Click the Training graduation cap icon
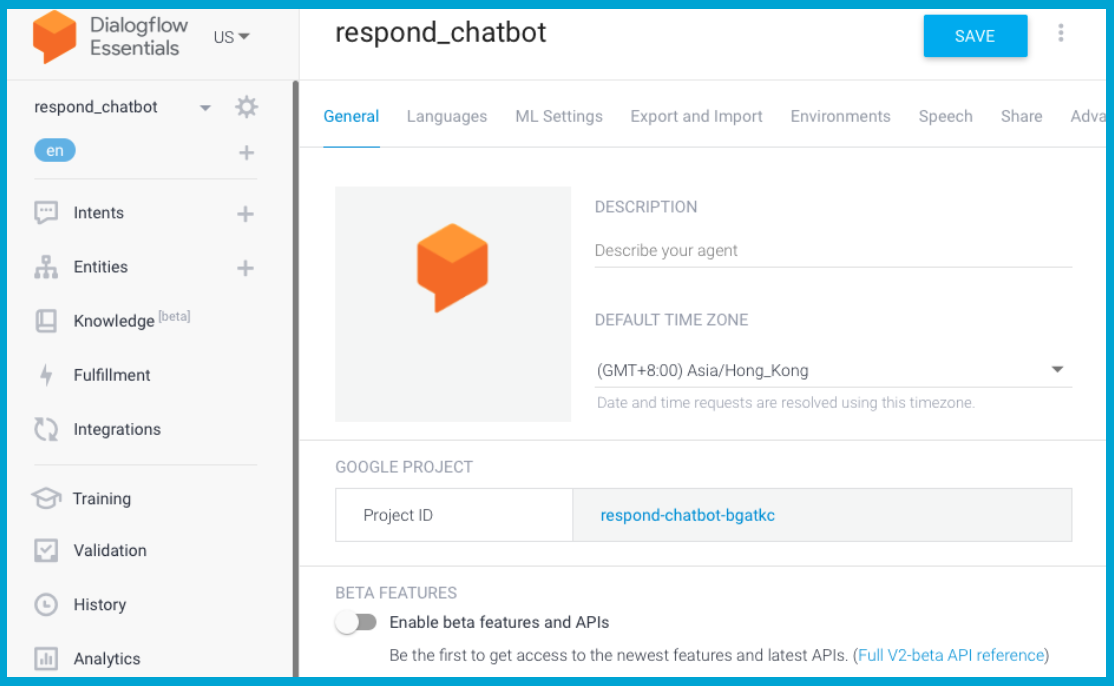This screenshot has width=1114, height=686. 46,498
